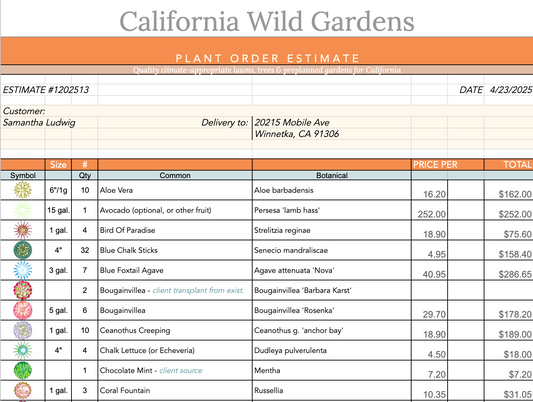Viewport: 533px width, 402px height.
Task: Click the 'client source' note text
Action: click(180, 370)
